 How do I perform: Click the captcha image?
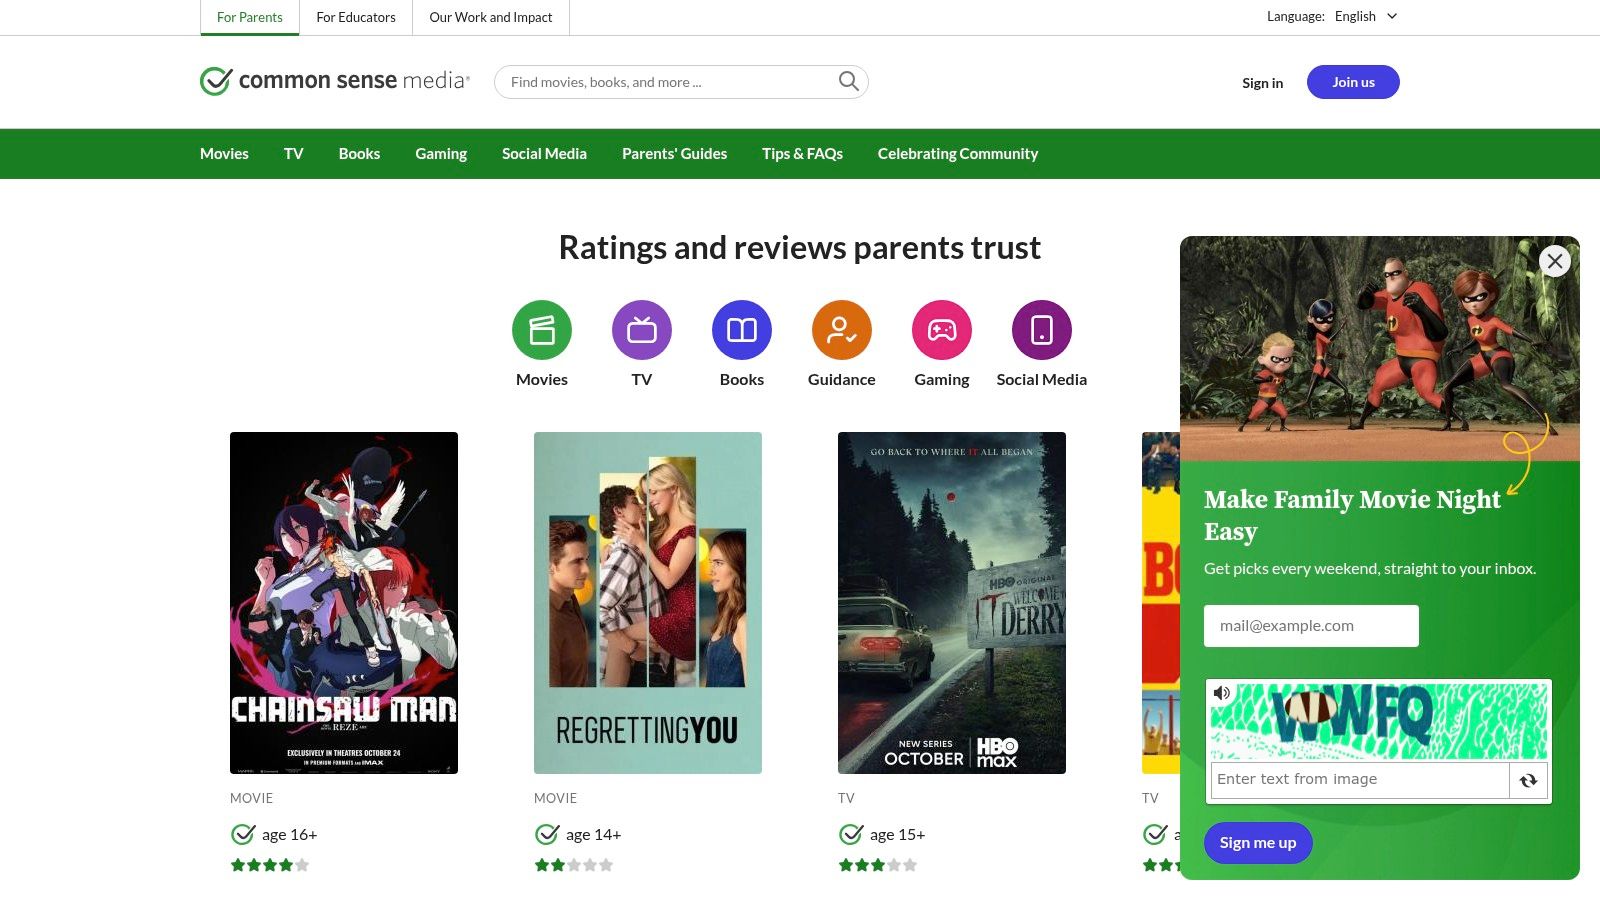1380,722
